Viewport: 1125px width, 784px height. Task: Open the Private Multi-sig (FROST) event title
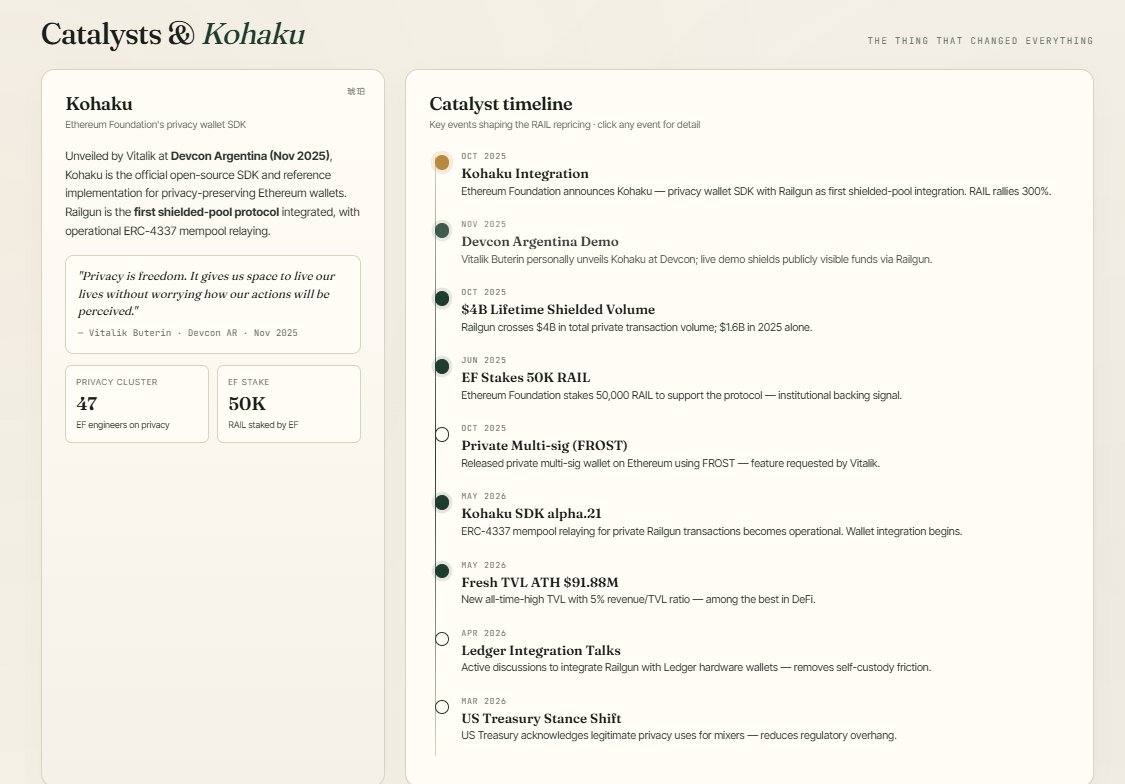(x=544, y=445)
